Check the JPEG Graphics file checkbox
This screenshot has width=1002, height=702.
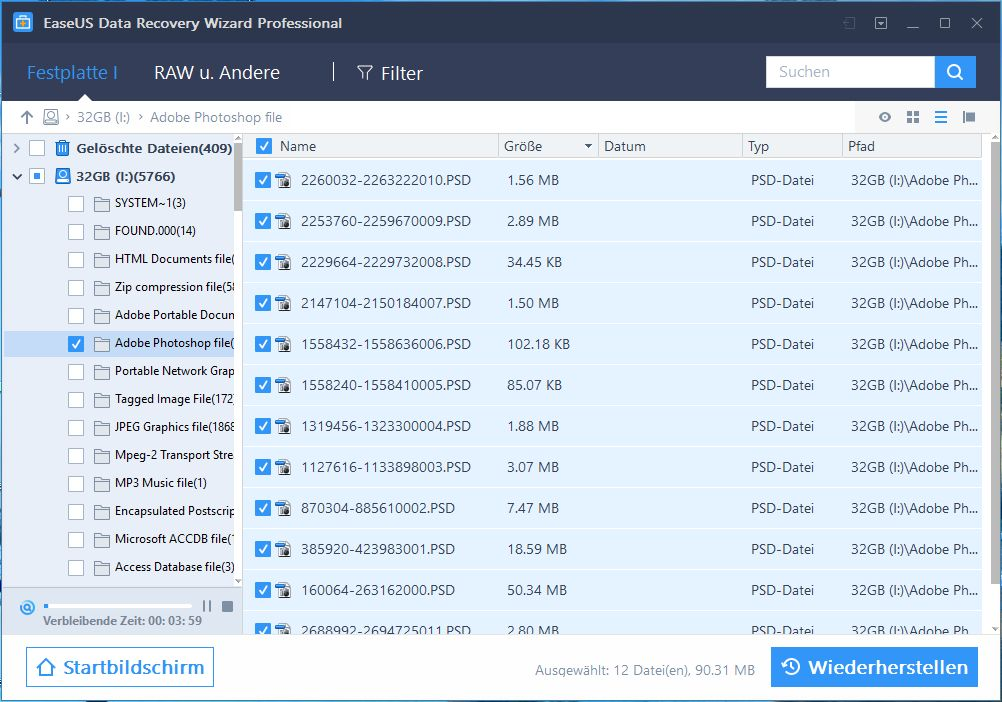pos(75,427)
